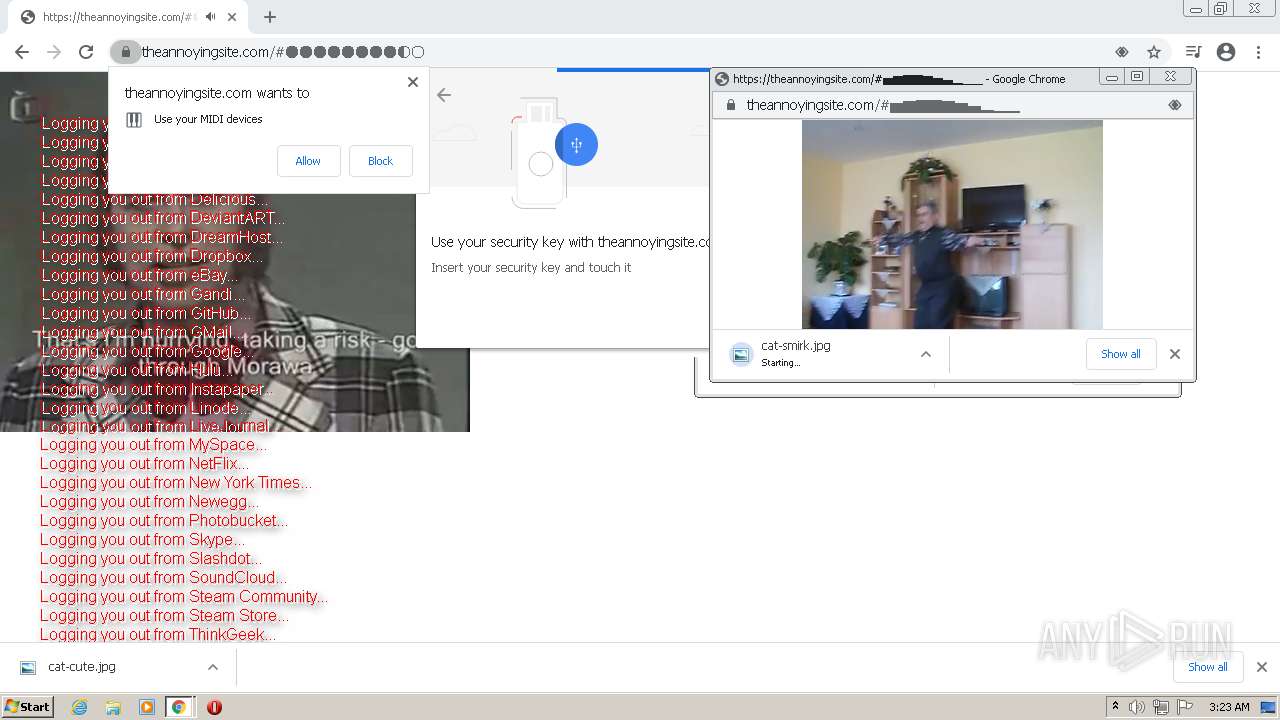This screenshot has width=1280, height=720.
Task: Open the Windows Start menu
Action: pos(27,707)
